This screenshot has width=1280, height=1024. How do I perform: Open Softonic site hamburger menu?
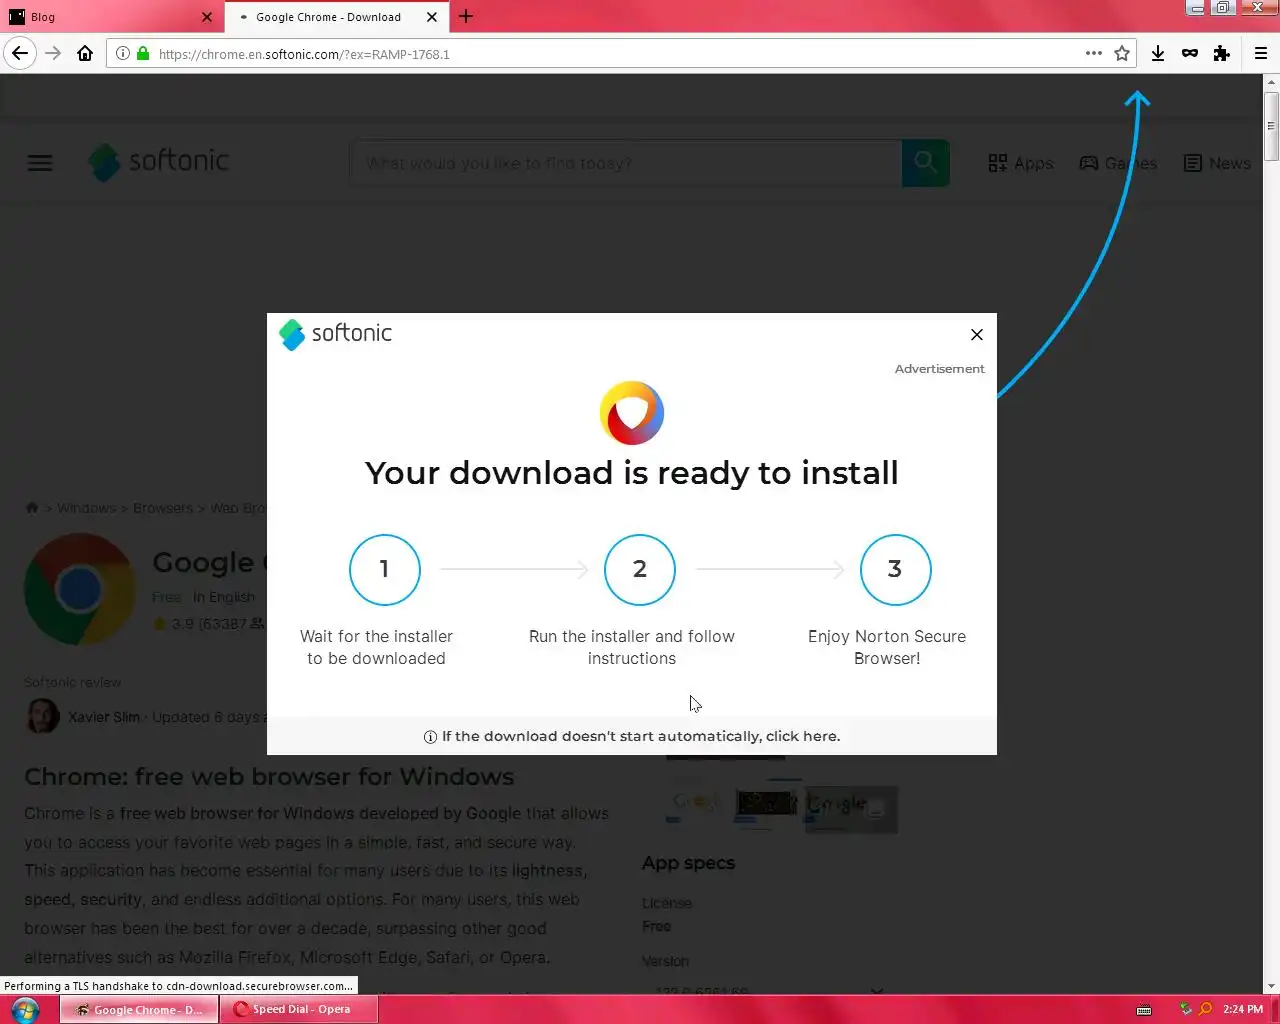40,163
